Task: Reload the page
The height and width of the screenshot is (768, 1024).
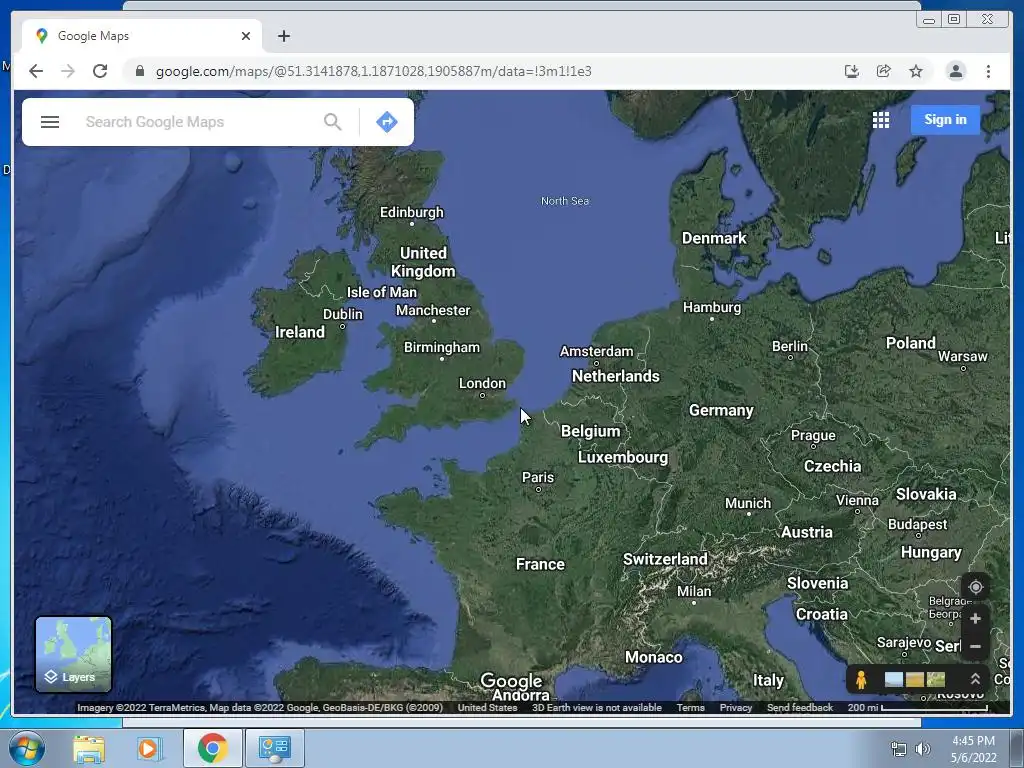Action: pyautogui.click(x=100, y=71)
